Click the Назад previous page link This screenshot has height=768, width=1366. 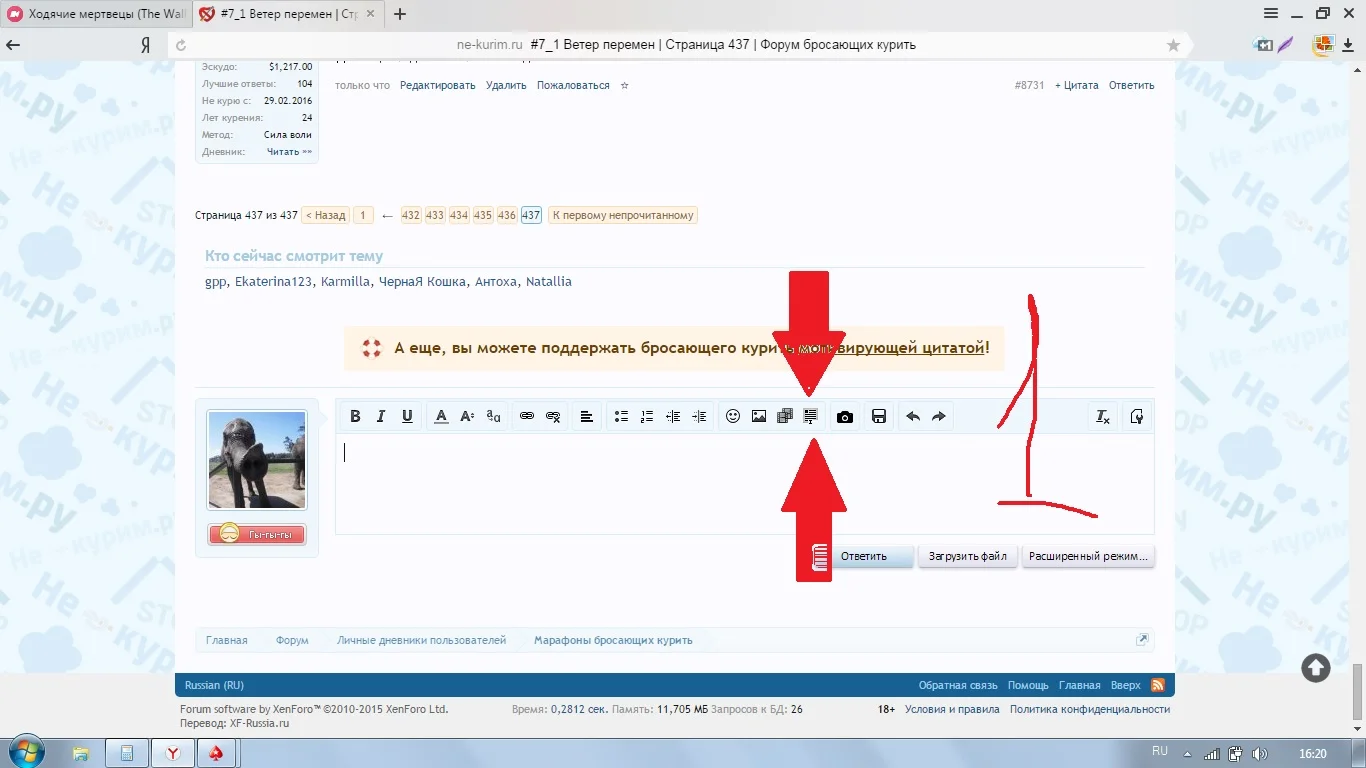click(326, 215)
